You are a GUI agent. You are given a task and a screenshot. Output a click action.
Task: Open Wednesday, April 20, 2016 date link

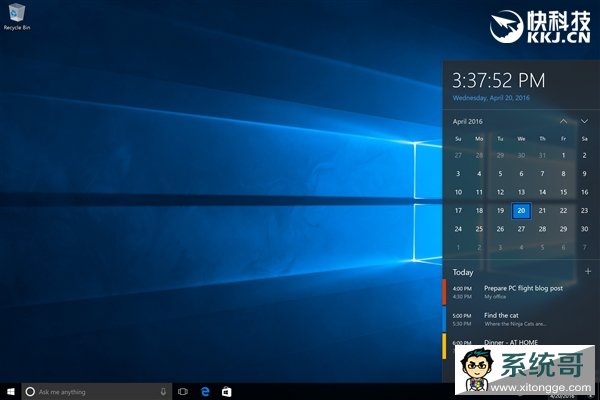click(x=491, y=98)
